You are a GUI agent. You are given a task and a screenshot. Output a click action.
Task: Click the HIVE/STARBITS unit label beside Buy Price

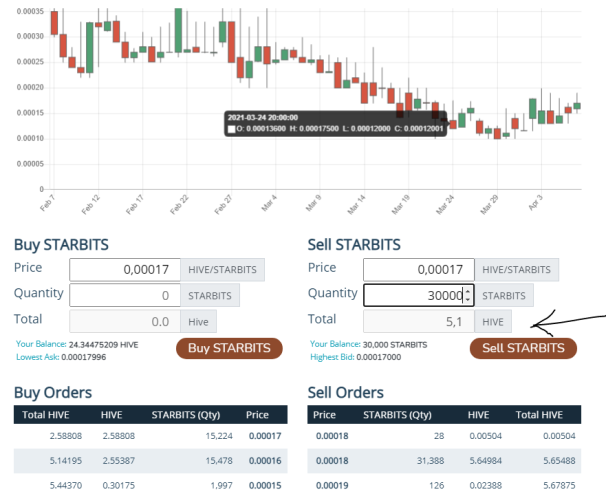222,269
